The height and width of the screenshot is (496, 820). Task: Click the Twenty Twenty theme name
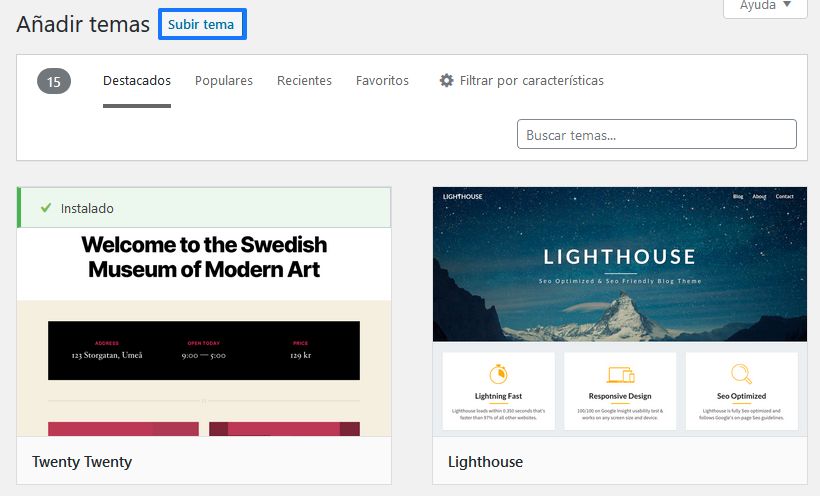coord(82,461)
